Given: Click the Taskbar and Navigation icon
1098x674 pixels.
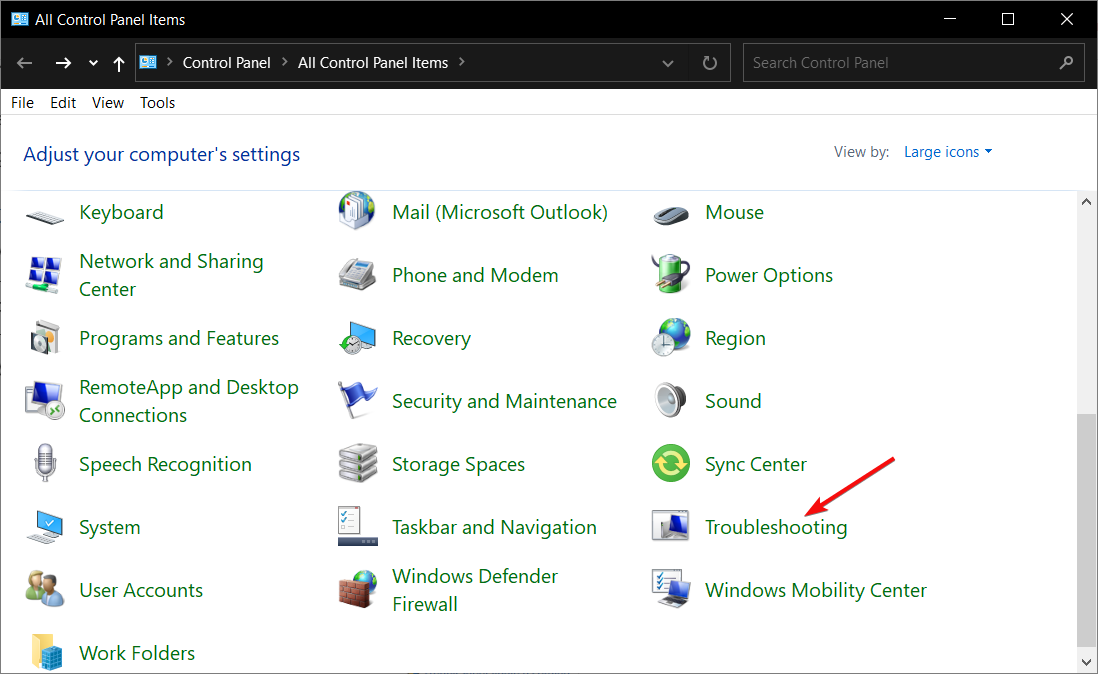Looking at the screenshot, I should coord(357,526).
